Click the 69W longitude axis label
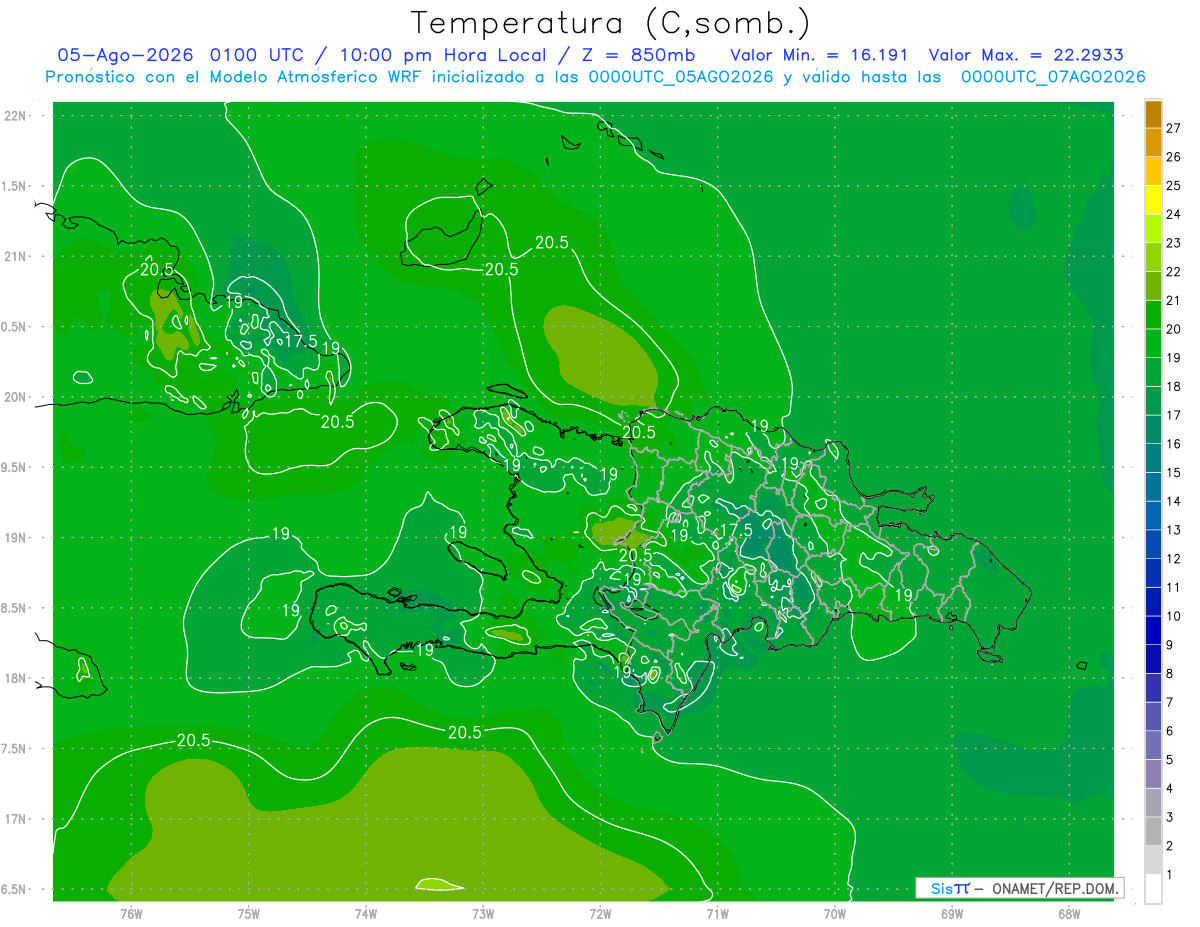1200x927 pixels. coord(952,913)
